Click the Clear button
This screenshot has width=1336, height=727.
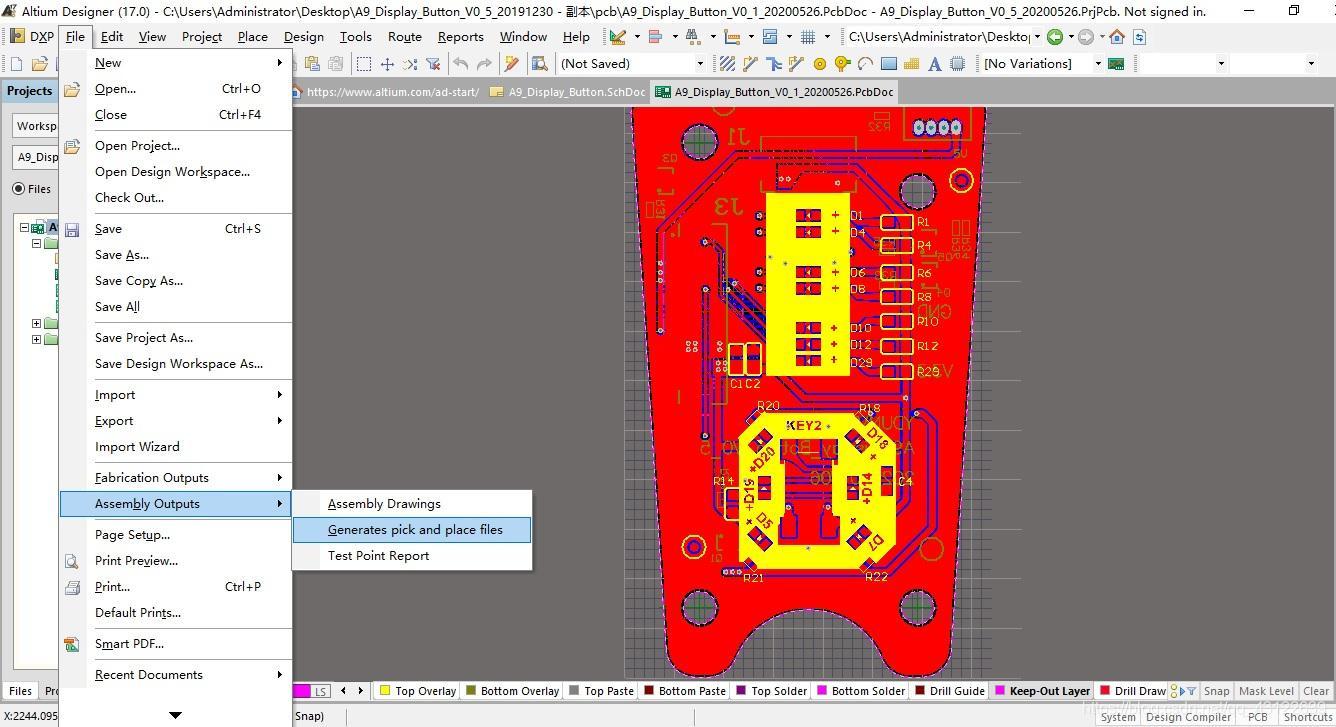pos(1316,691)
